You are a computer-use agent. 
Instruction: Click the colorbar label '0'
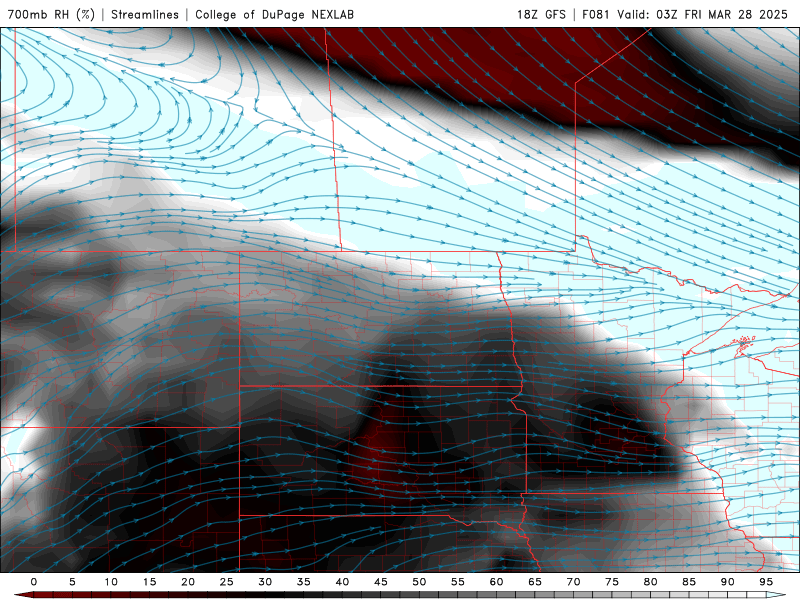[34, 582]
